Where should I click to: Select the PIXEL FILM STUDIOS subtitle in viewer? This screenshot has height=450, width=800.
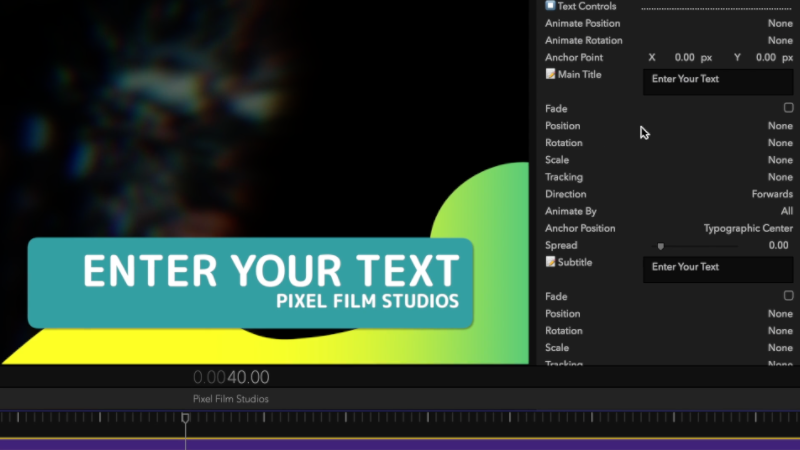coord(367,301)
